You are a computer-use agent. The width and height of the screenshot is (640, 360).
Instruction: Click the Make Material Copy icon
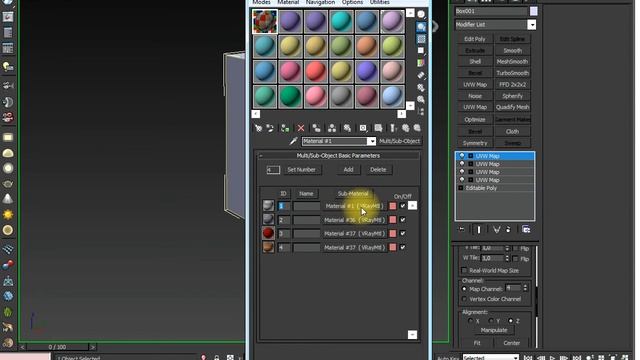pyautogui.click(x=316, y=128)
